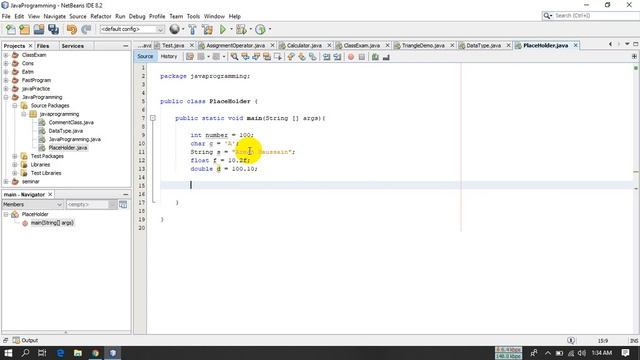The height and width of the screenshot is (360, 640).
Task: Click the Toggle Bookmark editor icon
Action: 312,57
